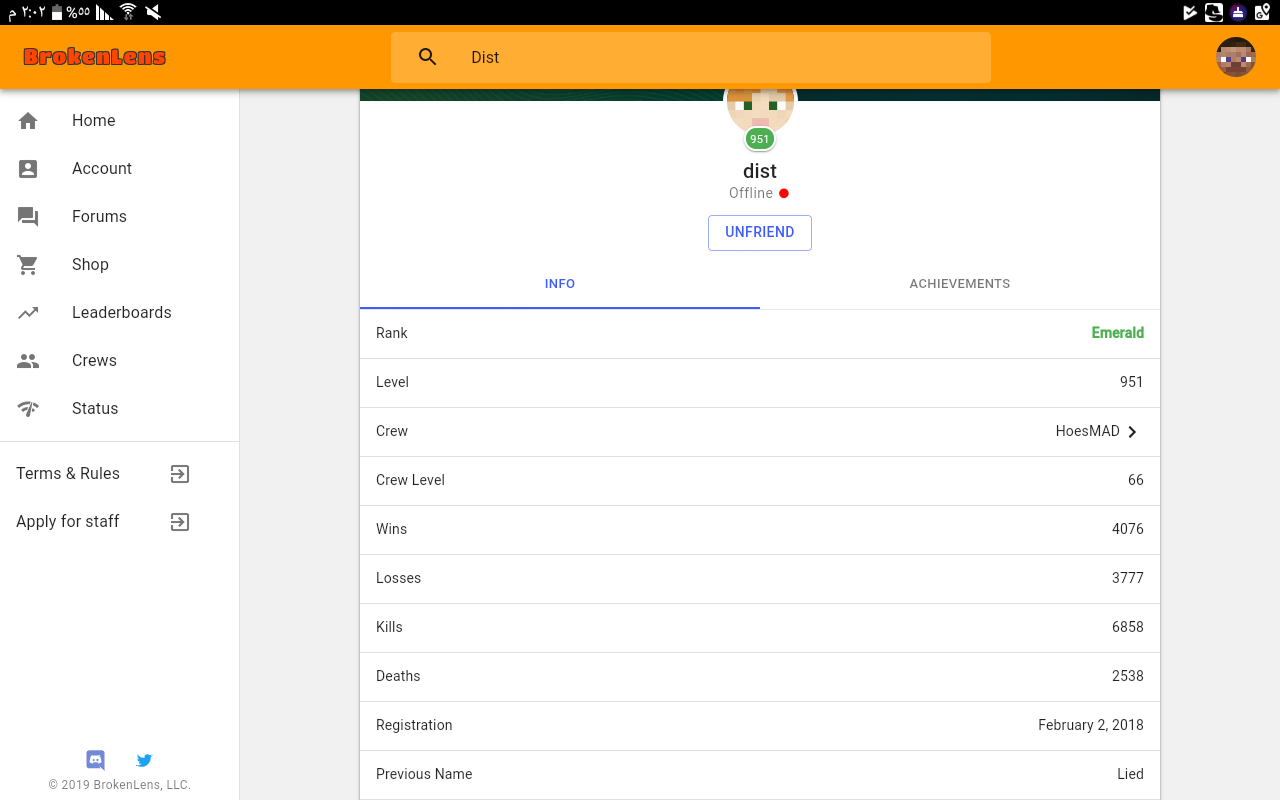
Task: Click the Shop cart icon
Action: pyautogui.click(x=28, y=265)
